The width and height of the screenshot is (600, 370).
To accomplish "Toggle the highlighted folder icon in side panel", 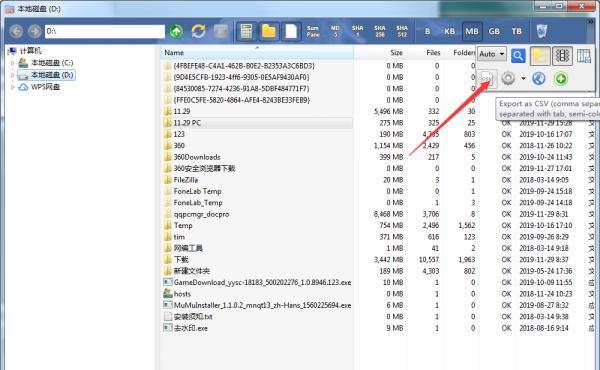I will pos(540,56).
